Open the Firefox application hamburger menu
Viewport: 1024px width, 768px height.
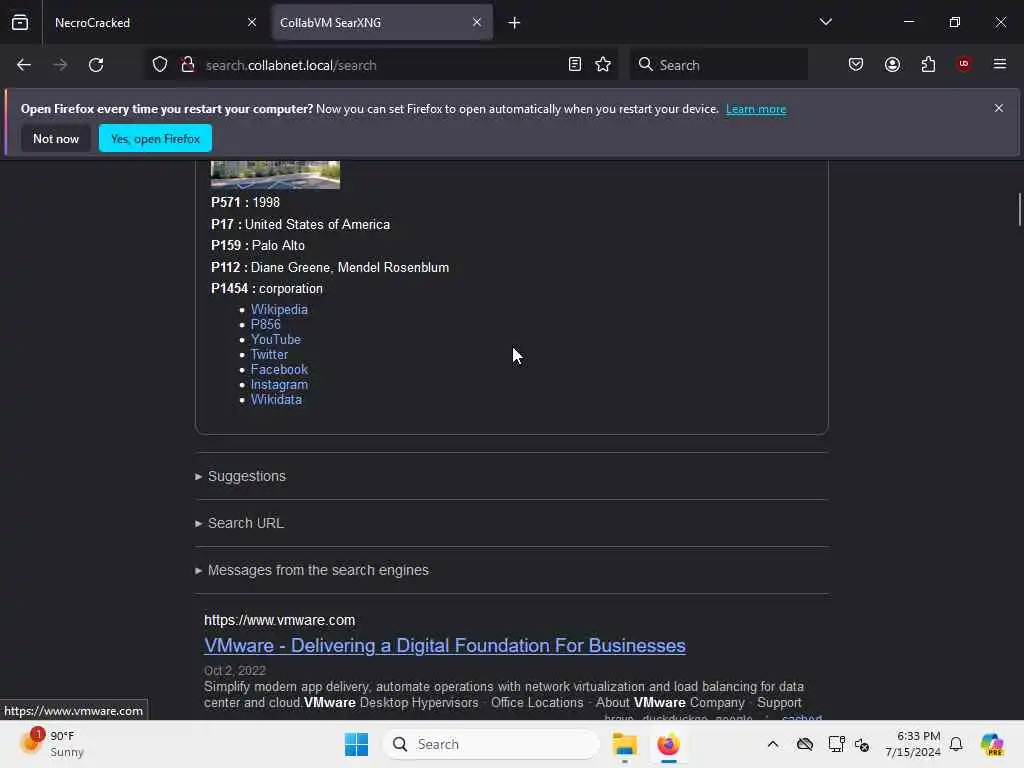[x=999, y=64]
